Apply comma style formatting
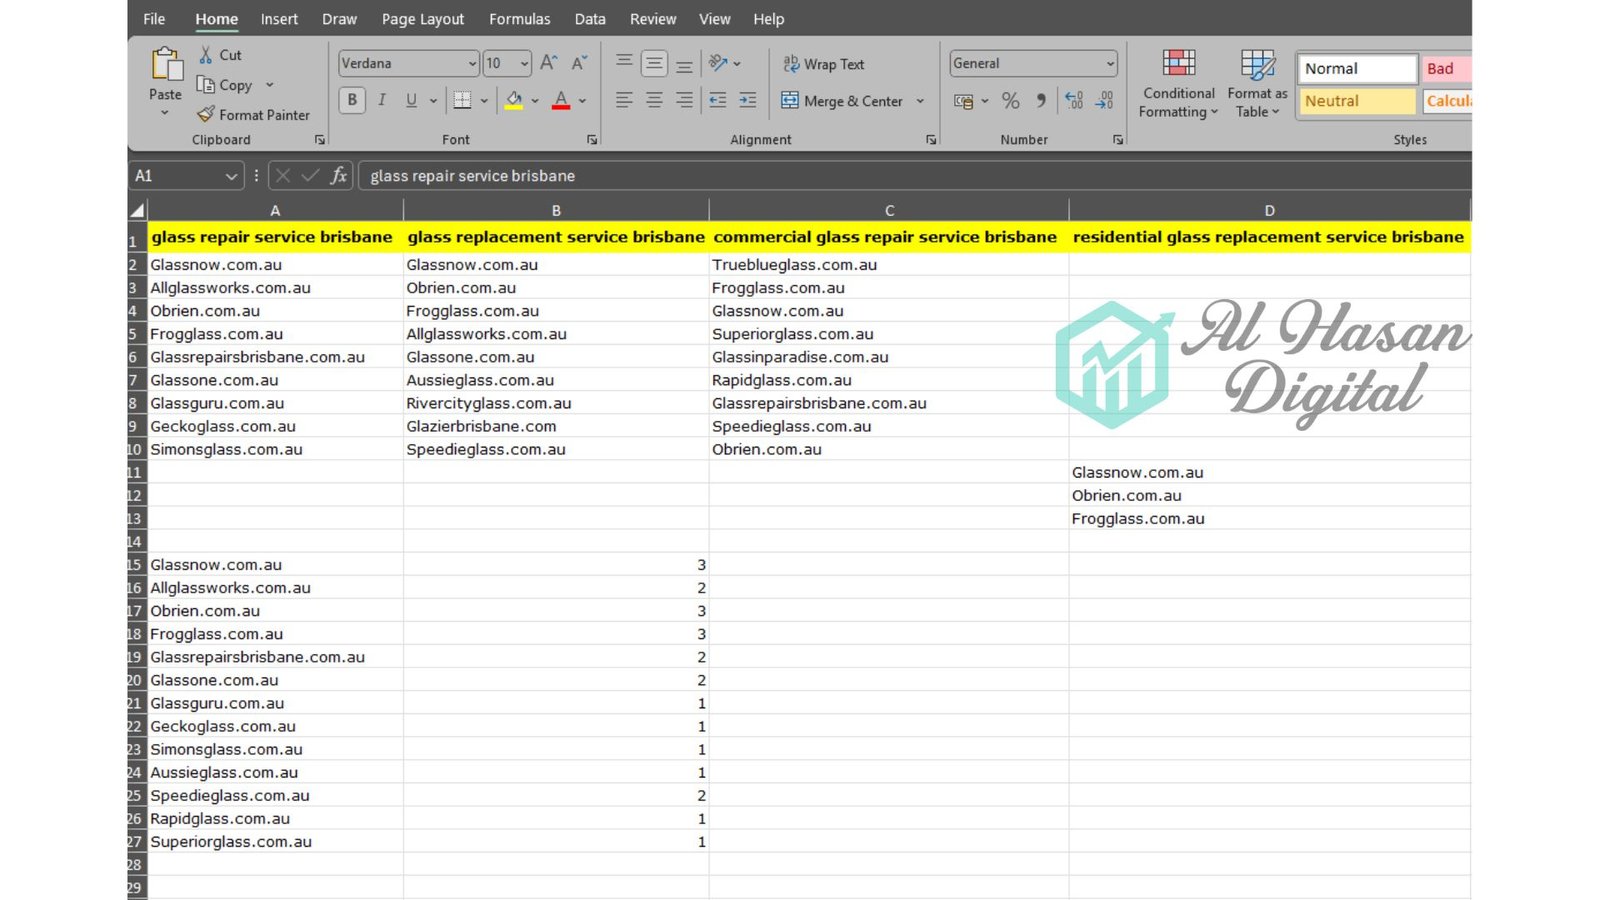The width and height of the screenshot is (1600, 900). tap(1041, 101)
